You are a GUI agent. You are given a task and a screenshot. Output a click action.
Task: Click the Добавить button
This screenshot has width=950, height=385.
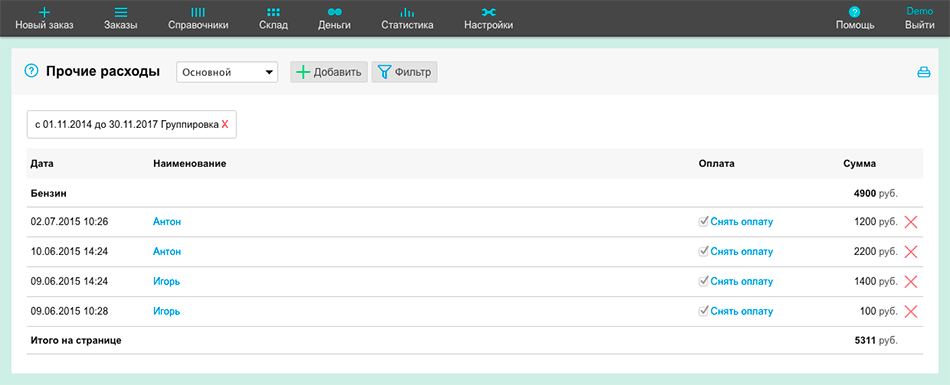point(329,72)
